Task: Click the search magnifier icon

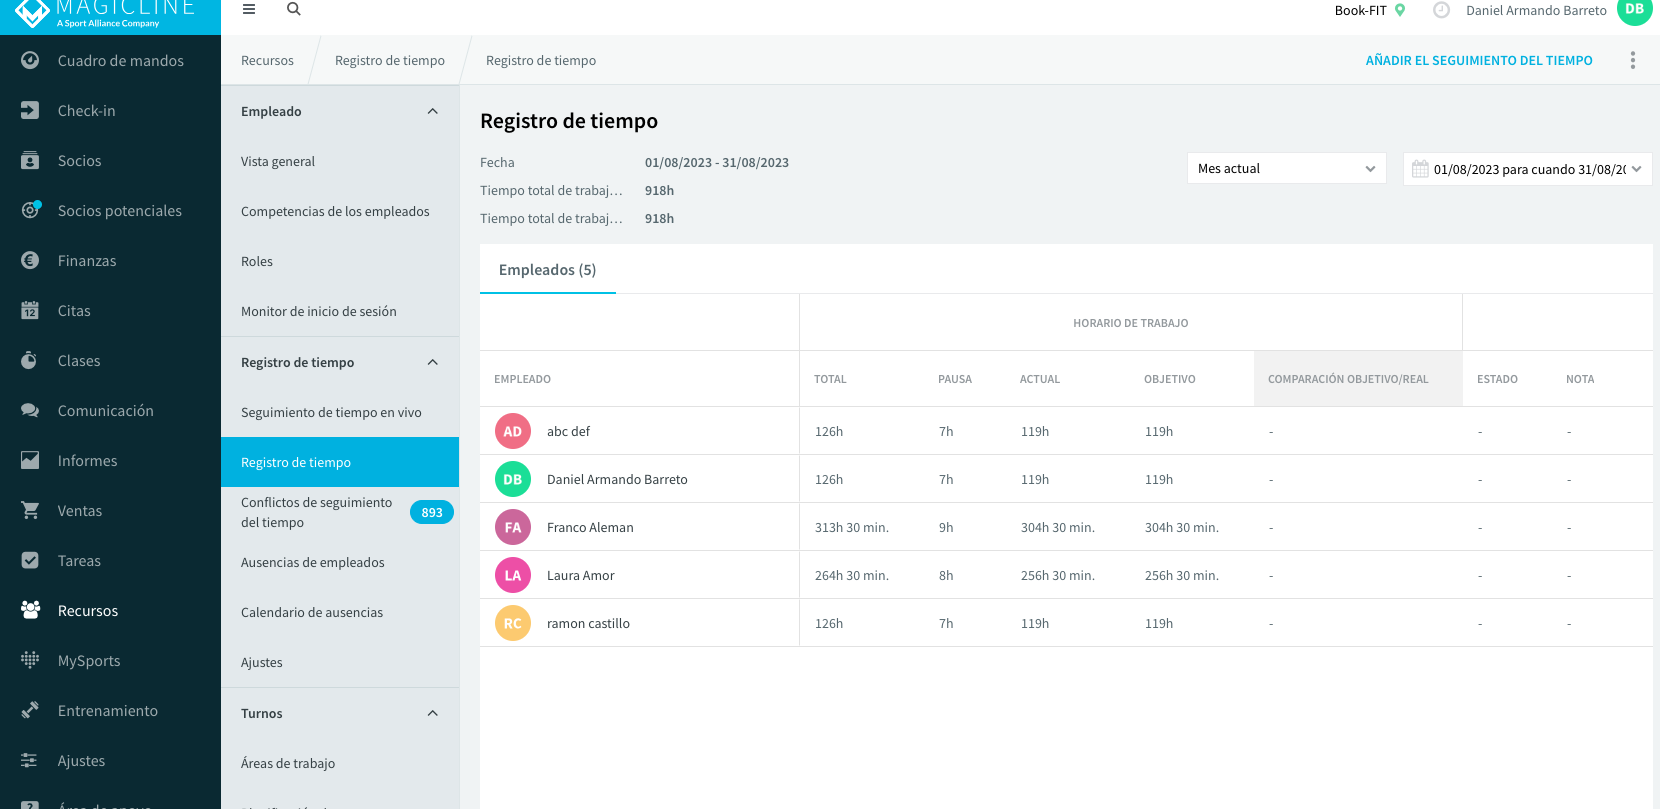Action: pyautogui.click(x=294, y=9)
